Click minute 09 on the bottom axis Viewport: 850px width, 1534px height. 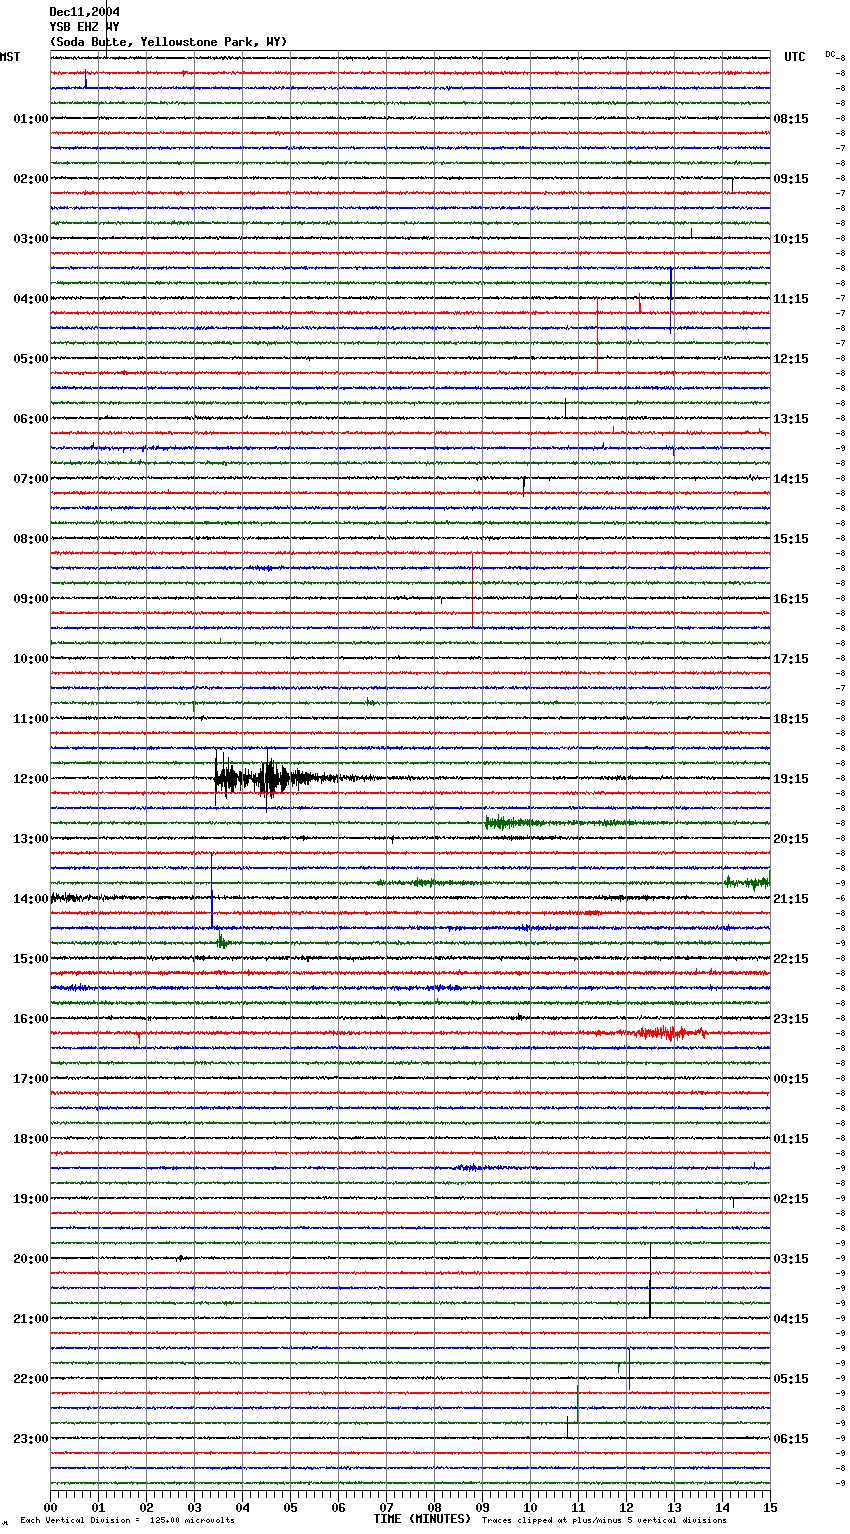click(482, 1507)
